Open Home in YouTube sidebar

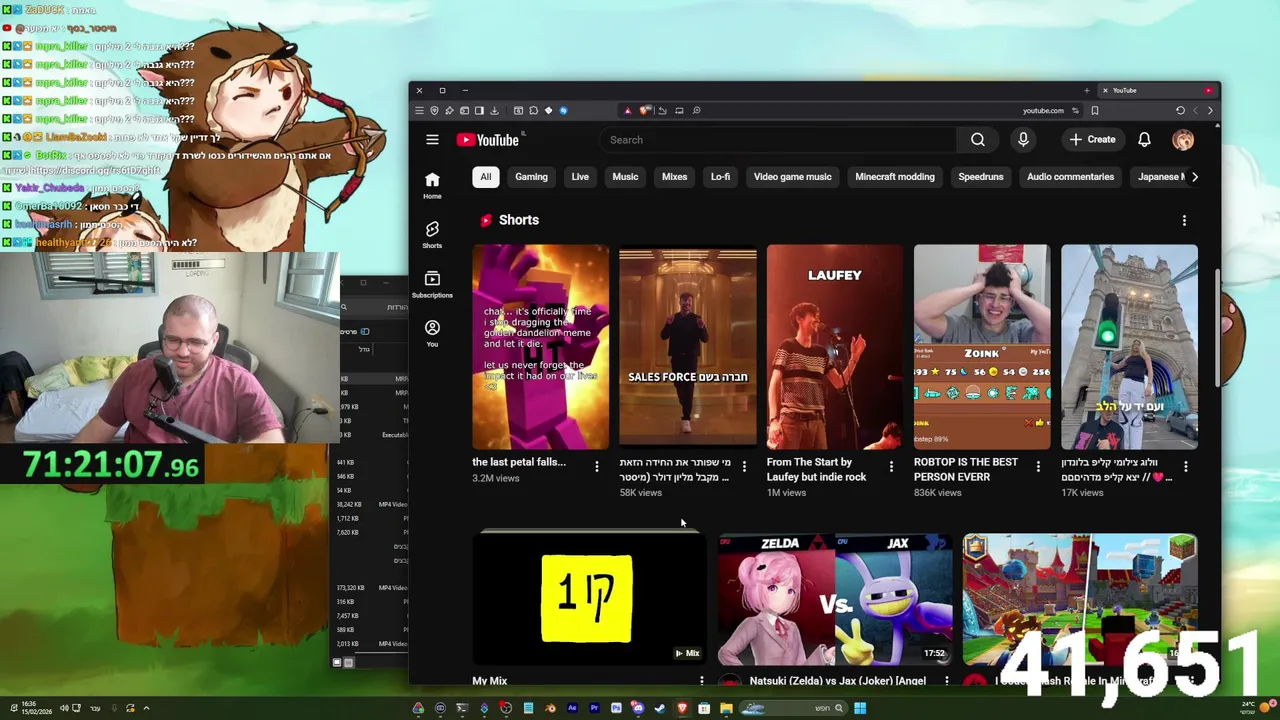click(x=432, y=185)
